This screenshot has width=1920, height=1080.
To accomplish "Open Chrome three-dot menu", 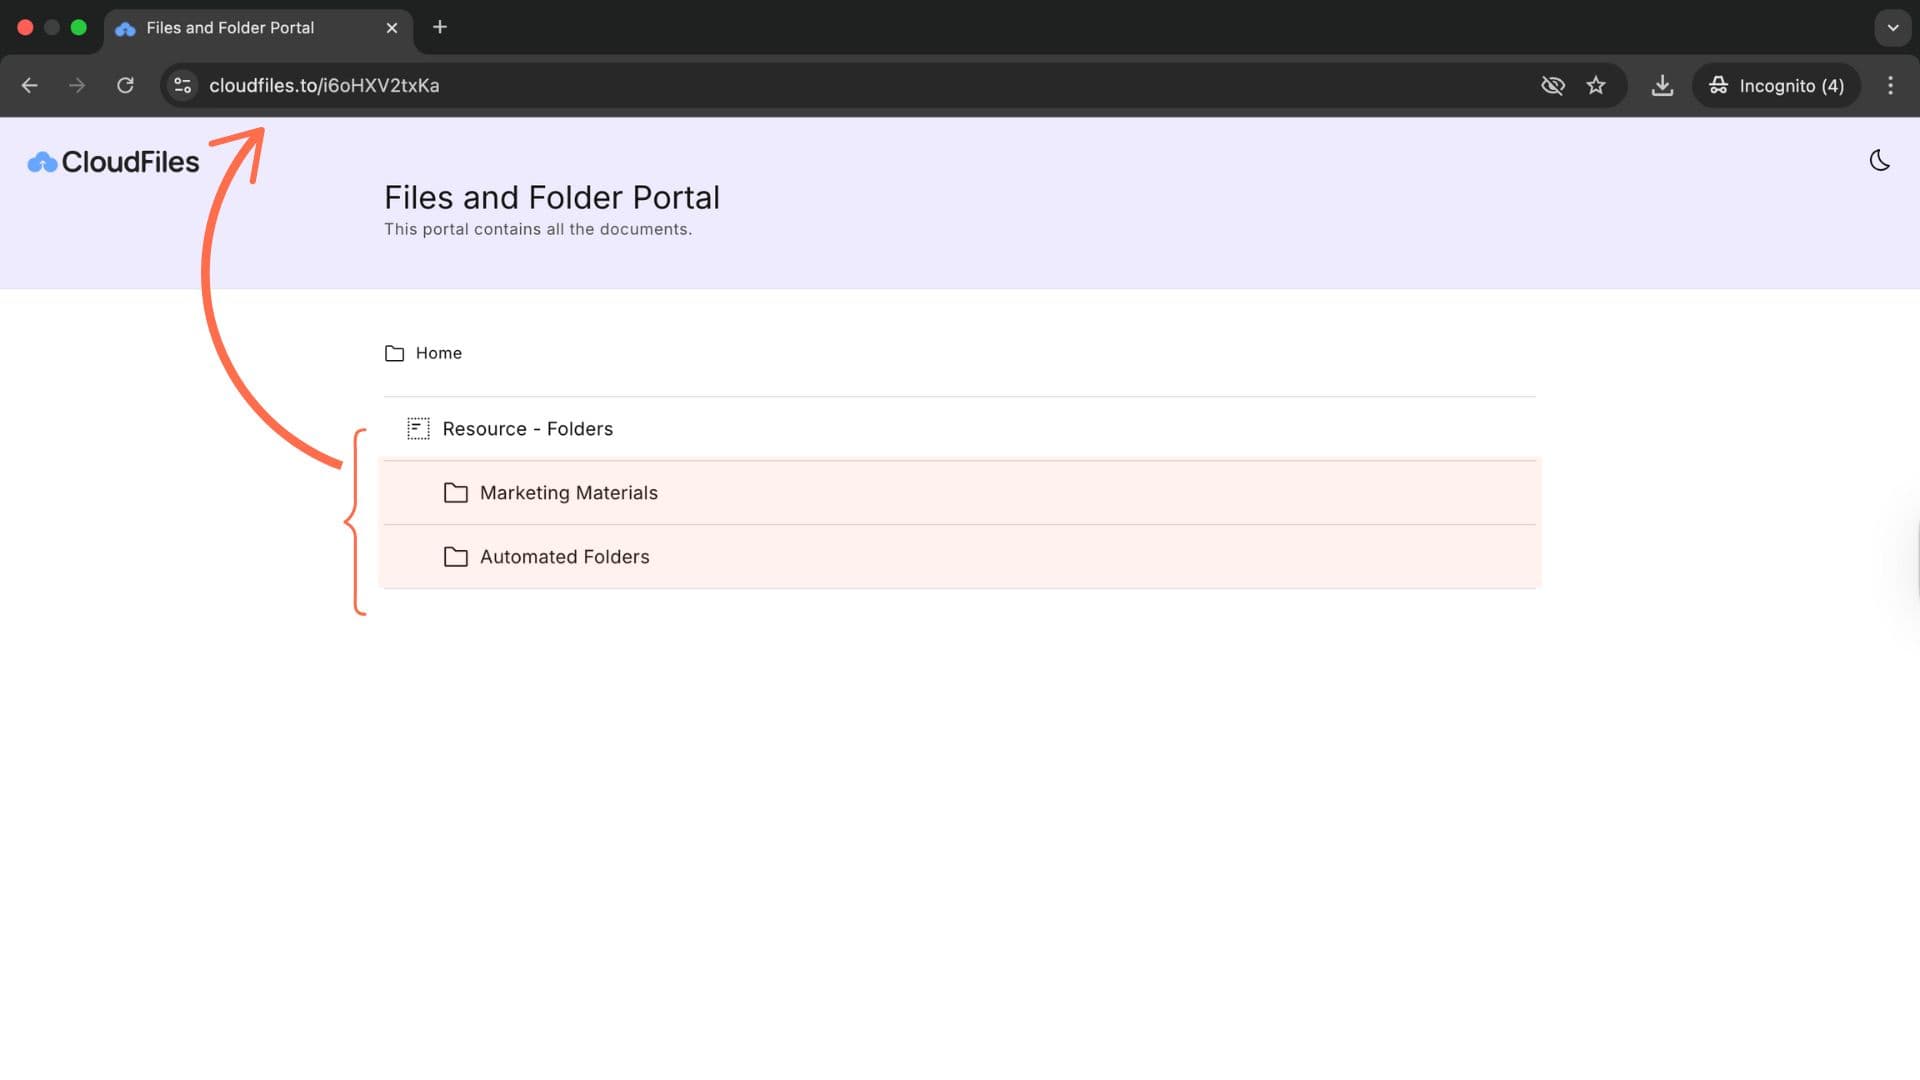I will [1890, 86].
